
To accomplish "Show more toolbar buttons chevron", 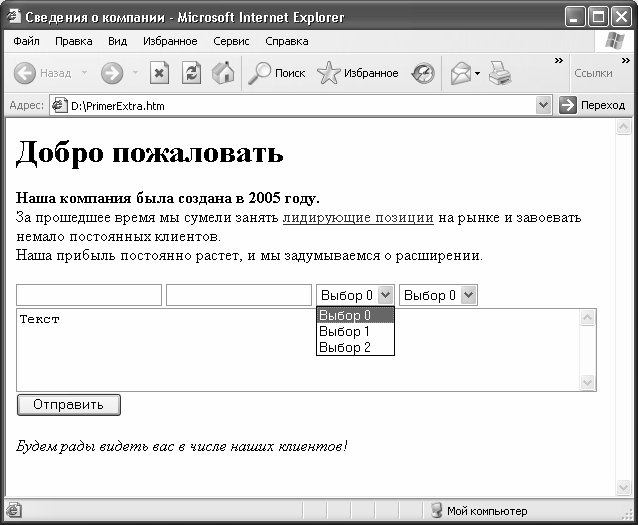I will click(559, 61).
